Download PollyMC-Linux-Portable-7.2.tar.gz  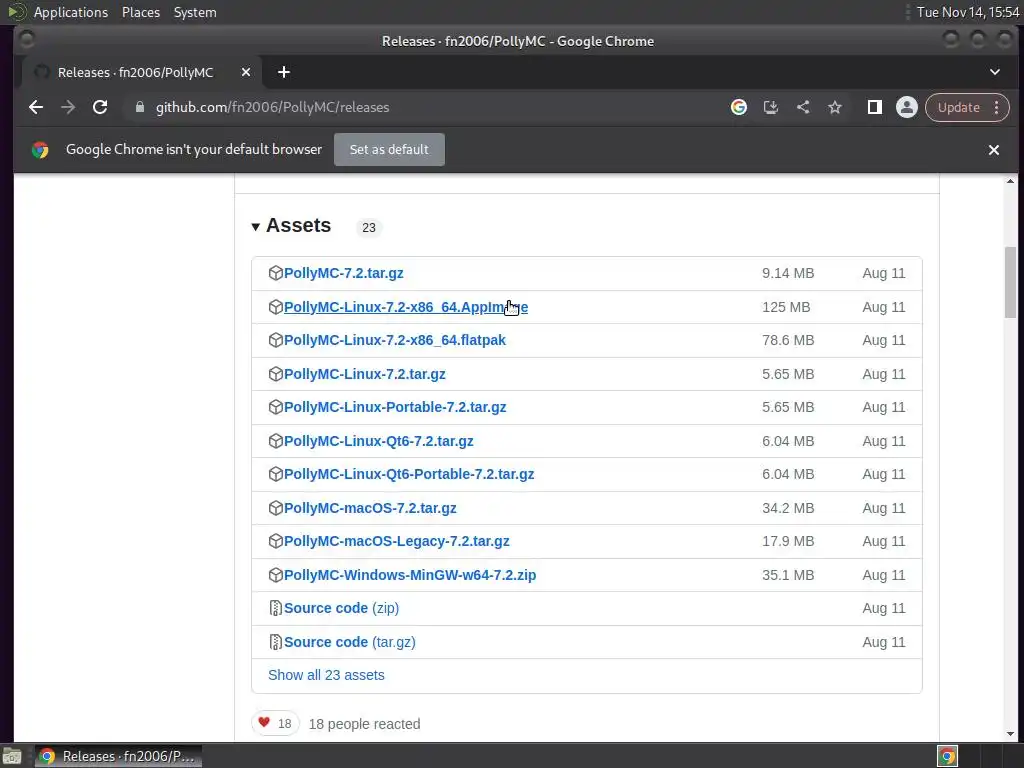click(x=395, y=408)
